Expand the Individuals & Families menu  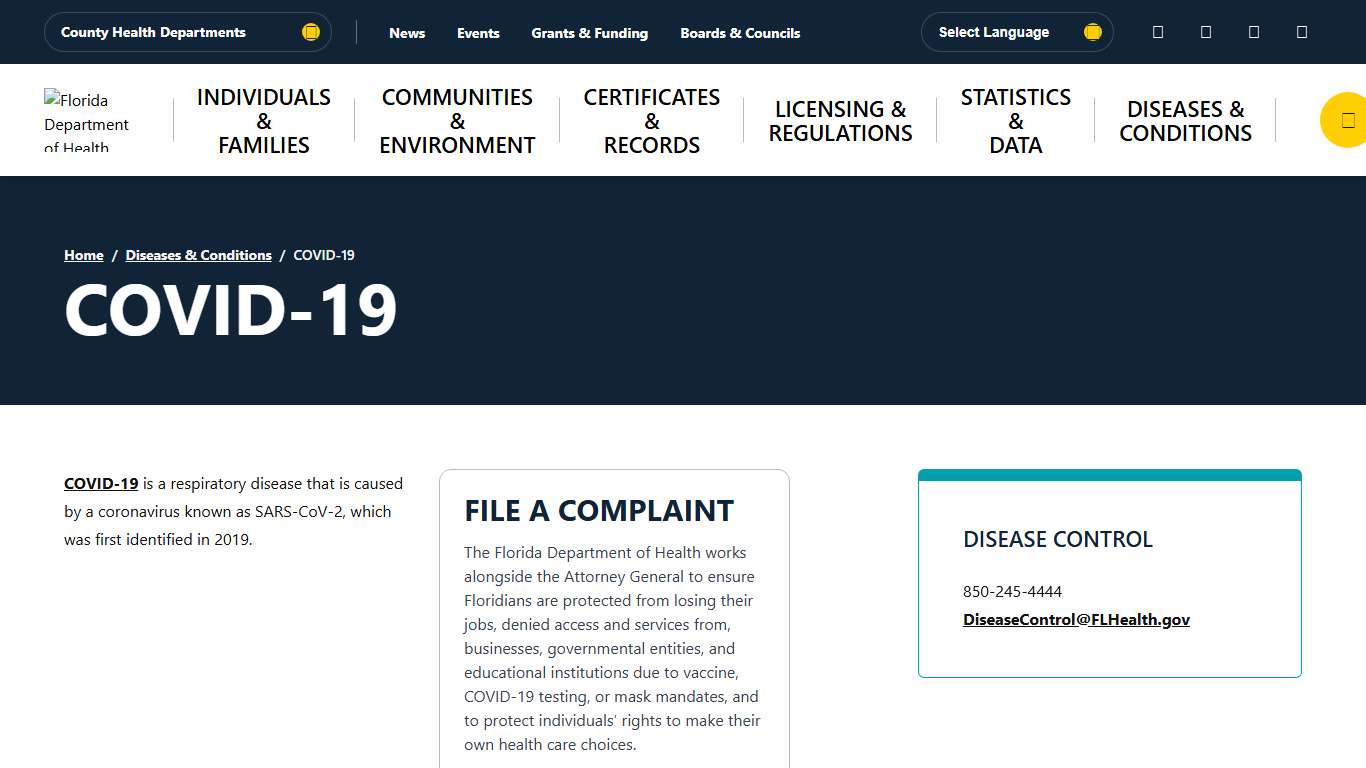click(264, 121)
